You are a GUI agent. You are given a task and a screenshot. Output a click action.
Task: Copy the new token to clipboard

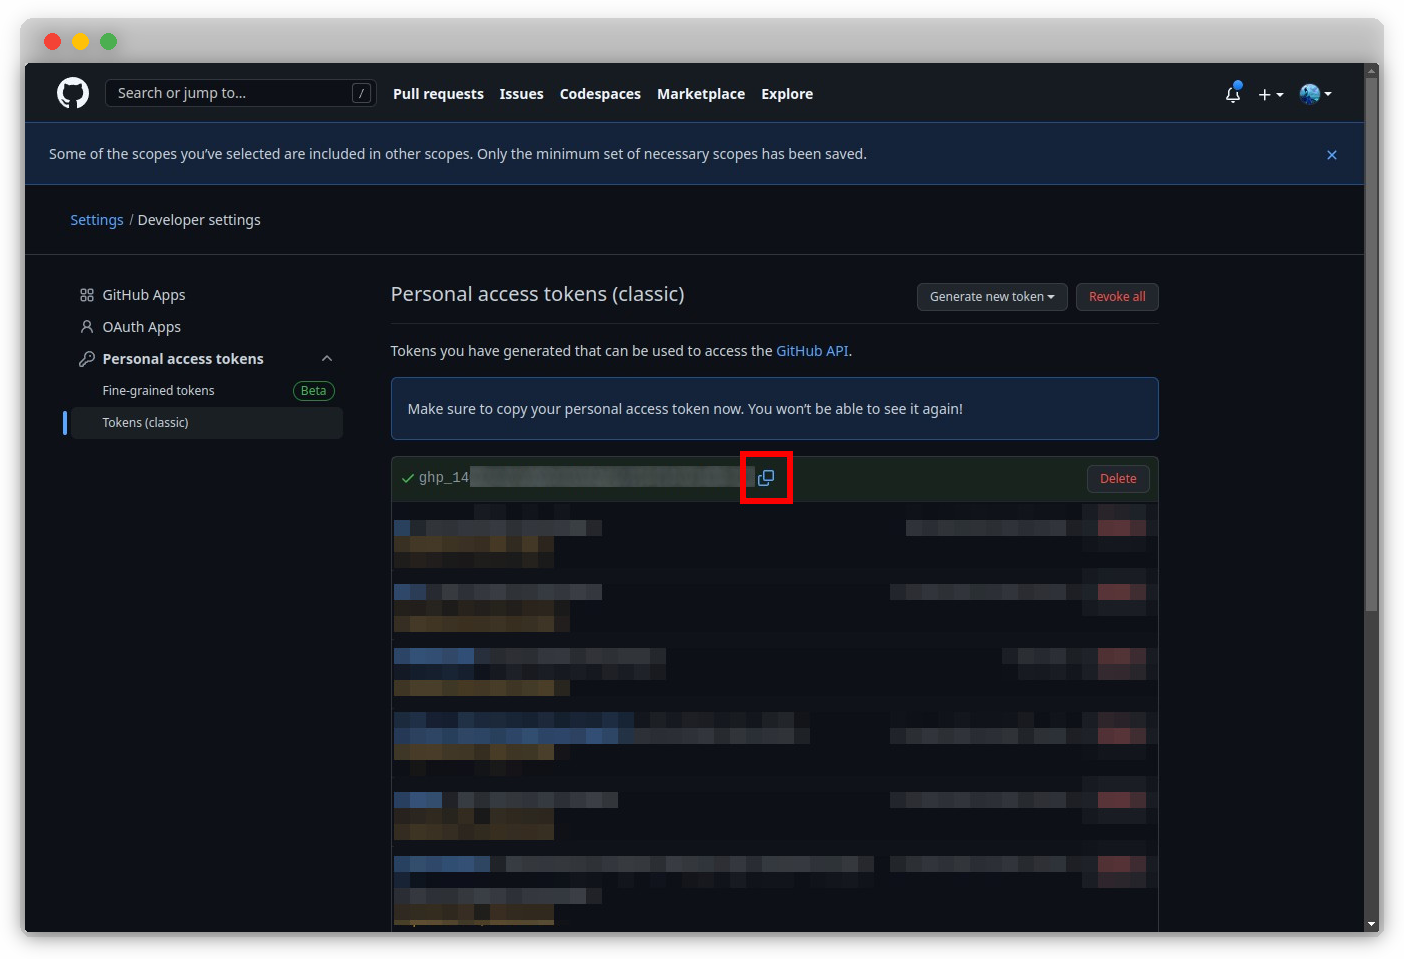click(x=766, y=478)
